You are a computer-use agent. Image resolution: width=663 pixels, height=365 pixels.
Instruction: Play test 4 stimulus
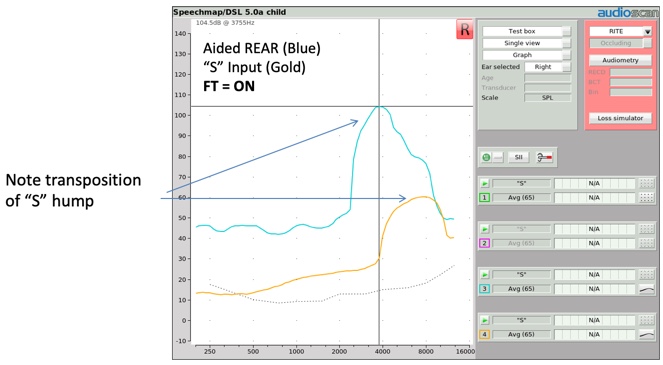point(485,321)
